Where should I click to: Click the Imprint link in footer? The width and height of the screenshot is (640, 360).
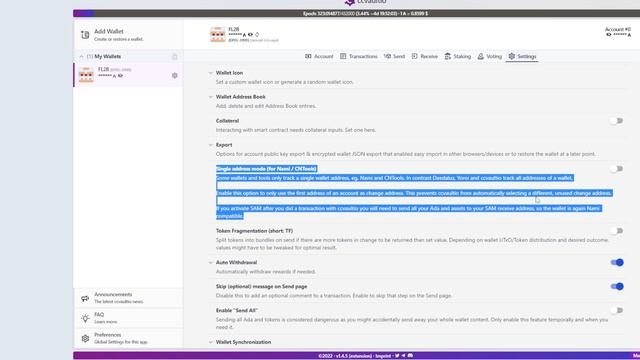pyautogui.click(x=383, y=356)
